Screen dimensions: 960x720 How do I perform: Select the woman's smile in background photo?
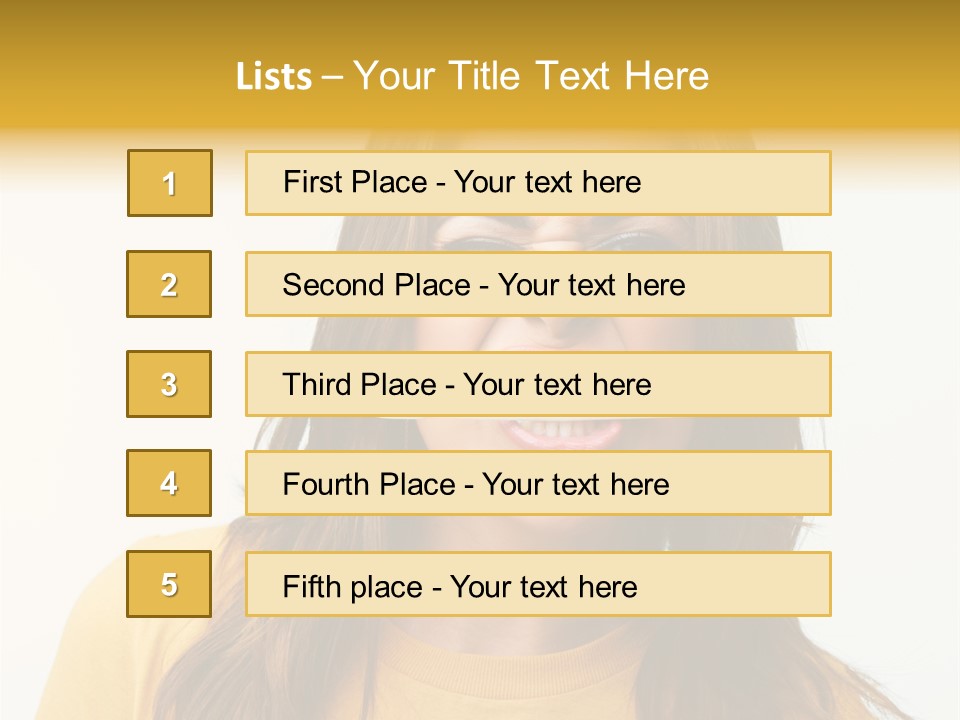561,433
